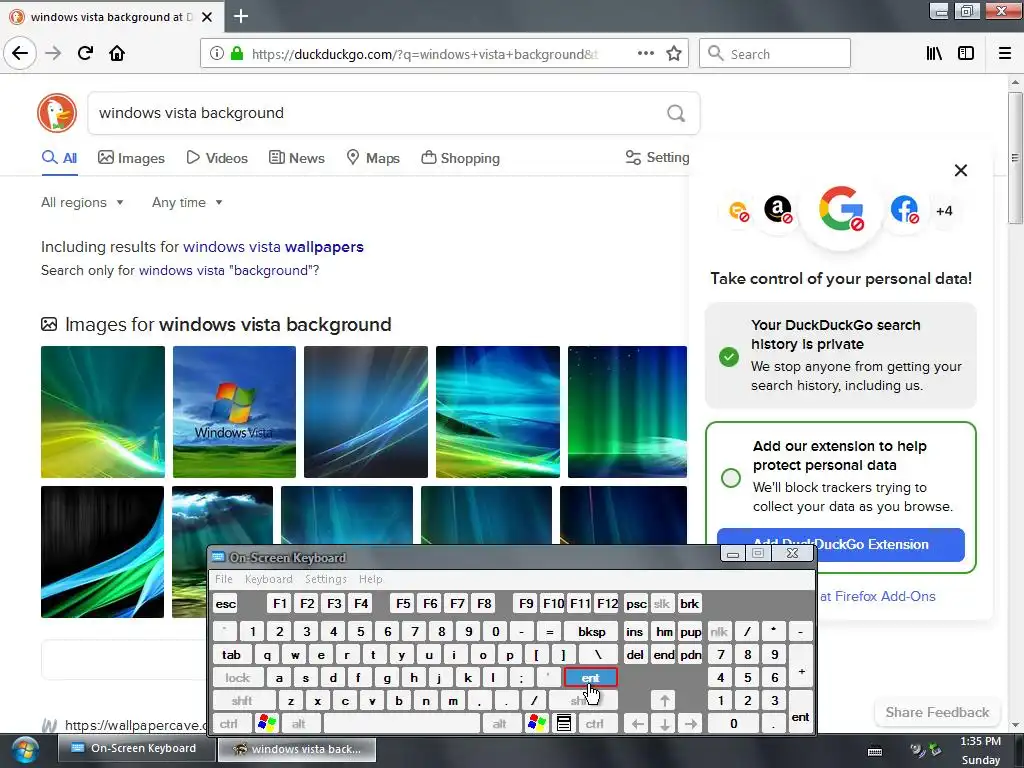Open the Keyboard menu of On-Screen Keyboard
The width and height of the screenshot is (1024, 768).
[268, 579]
